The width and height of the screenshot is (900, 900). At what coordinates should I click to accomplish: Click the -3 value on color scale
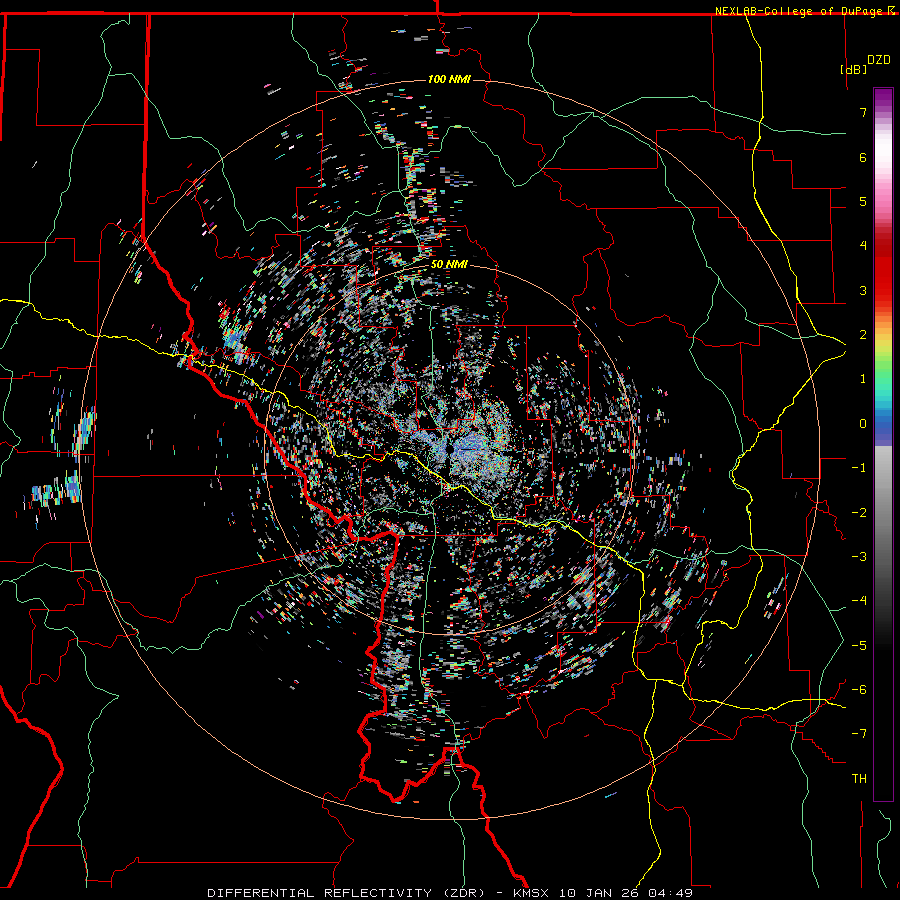coord(859,557)
